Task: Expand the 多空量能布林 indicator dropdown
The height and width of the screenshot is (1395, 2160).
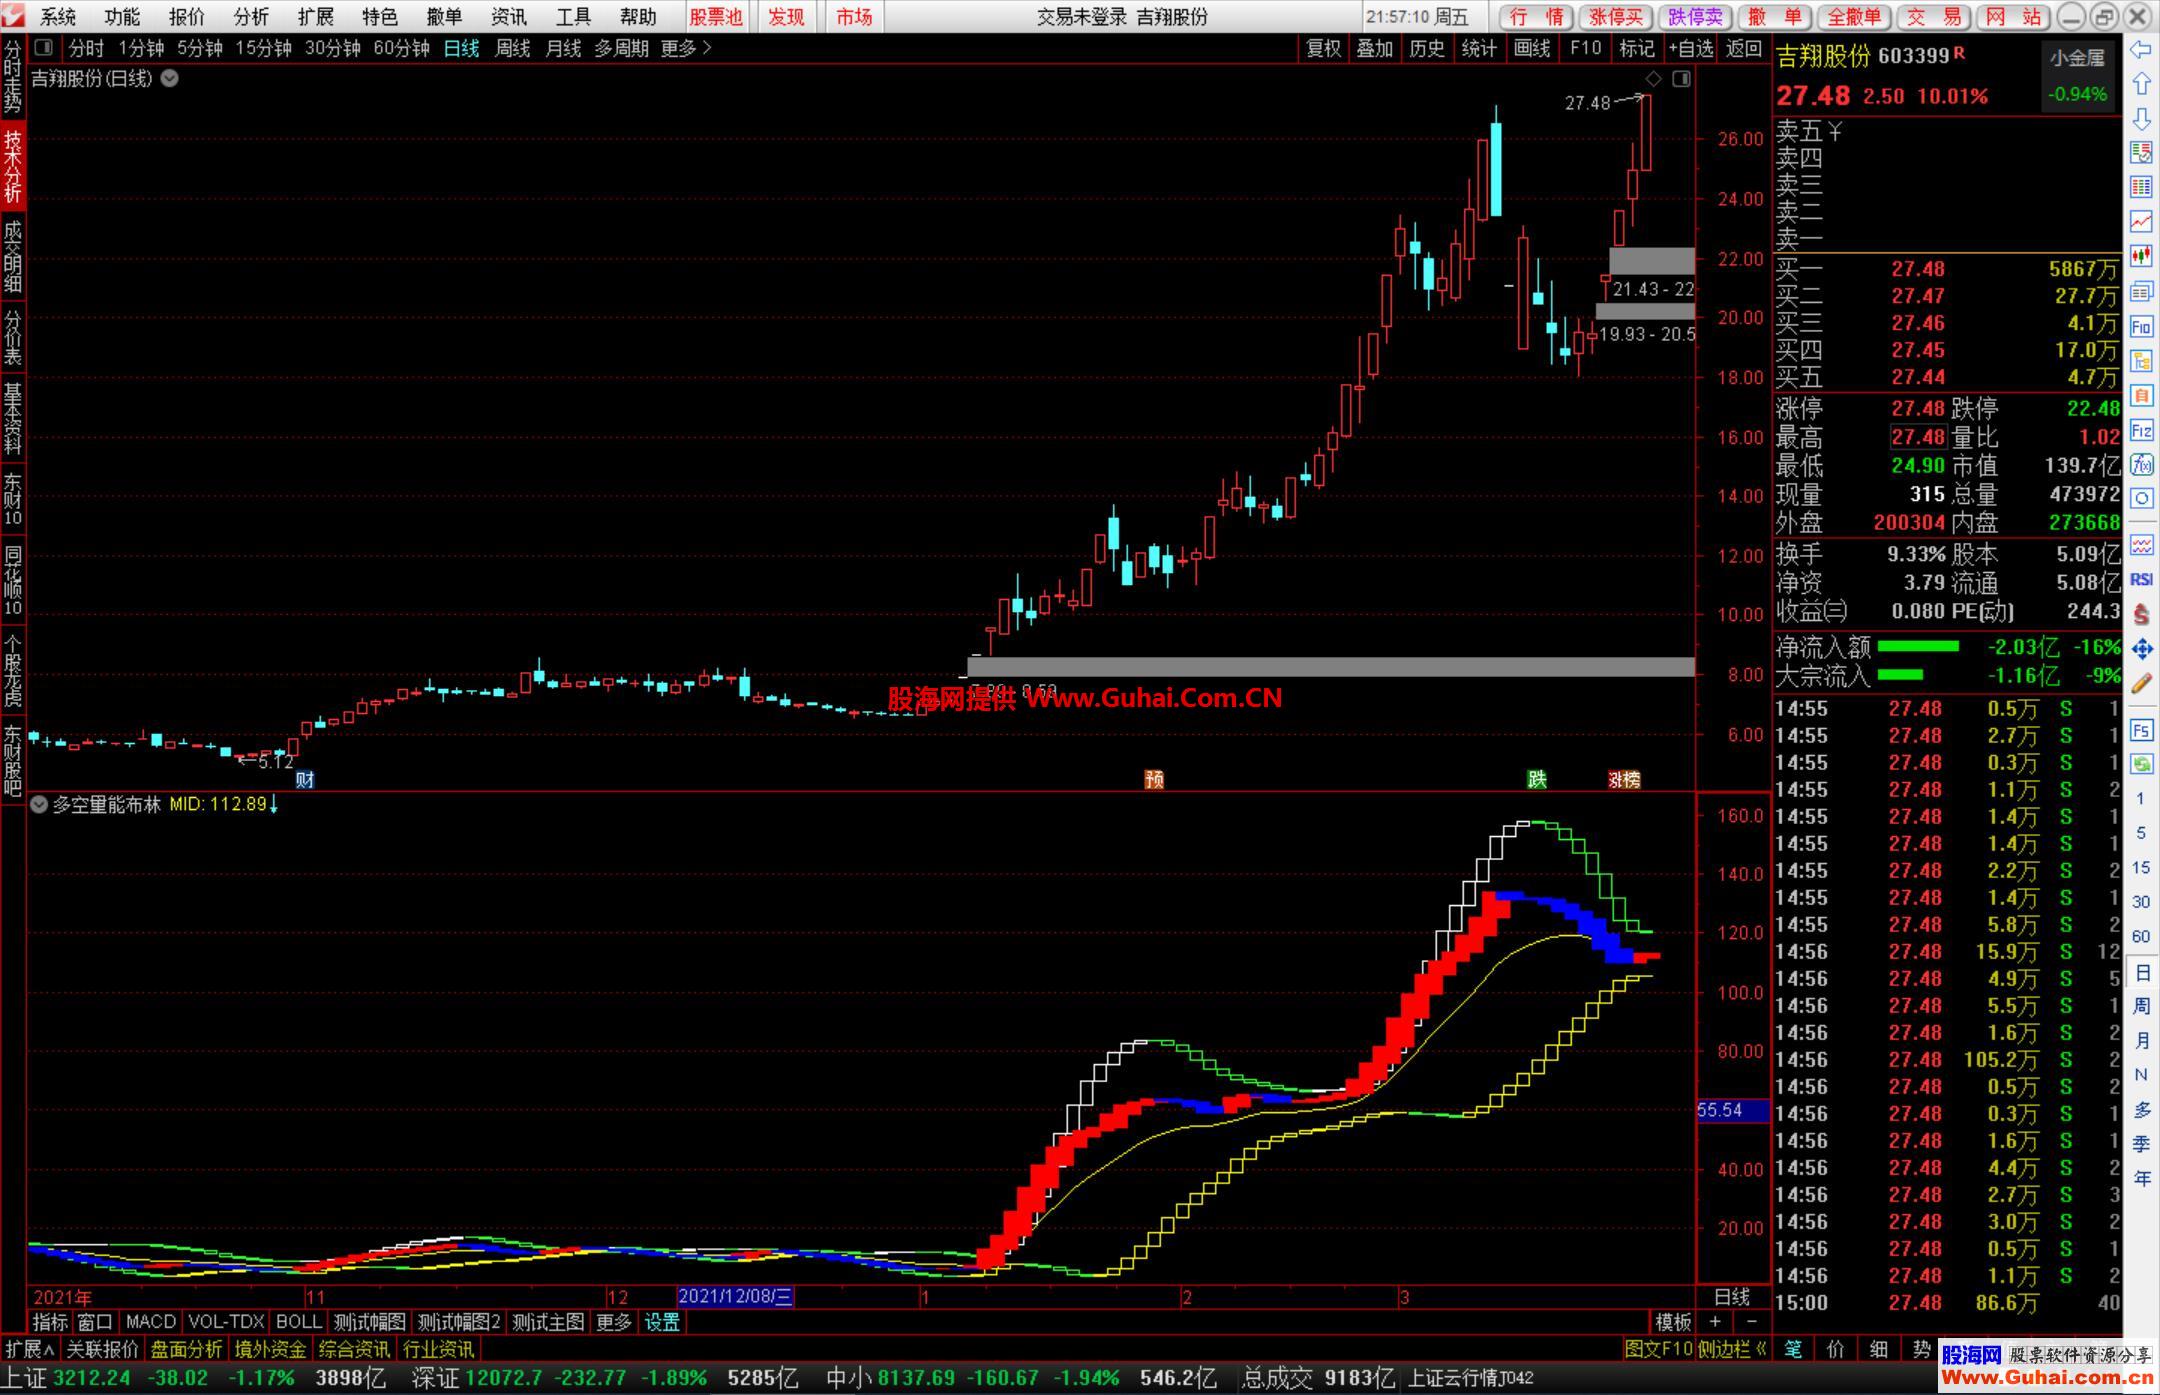Action: [39, 804]
